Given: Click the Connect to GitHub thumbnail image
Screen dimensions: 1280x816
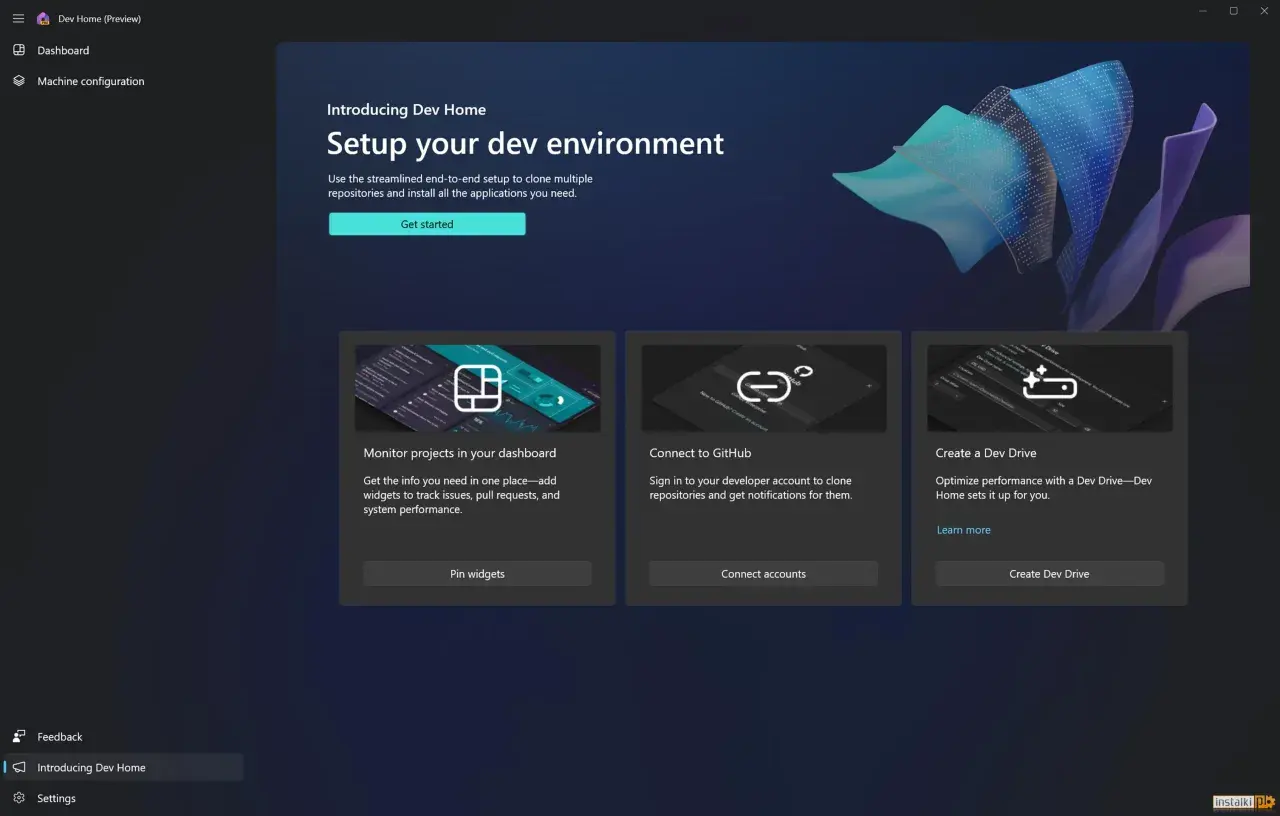Looking at the screenshot, I should pos(763,388).
